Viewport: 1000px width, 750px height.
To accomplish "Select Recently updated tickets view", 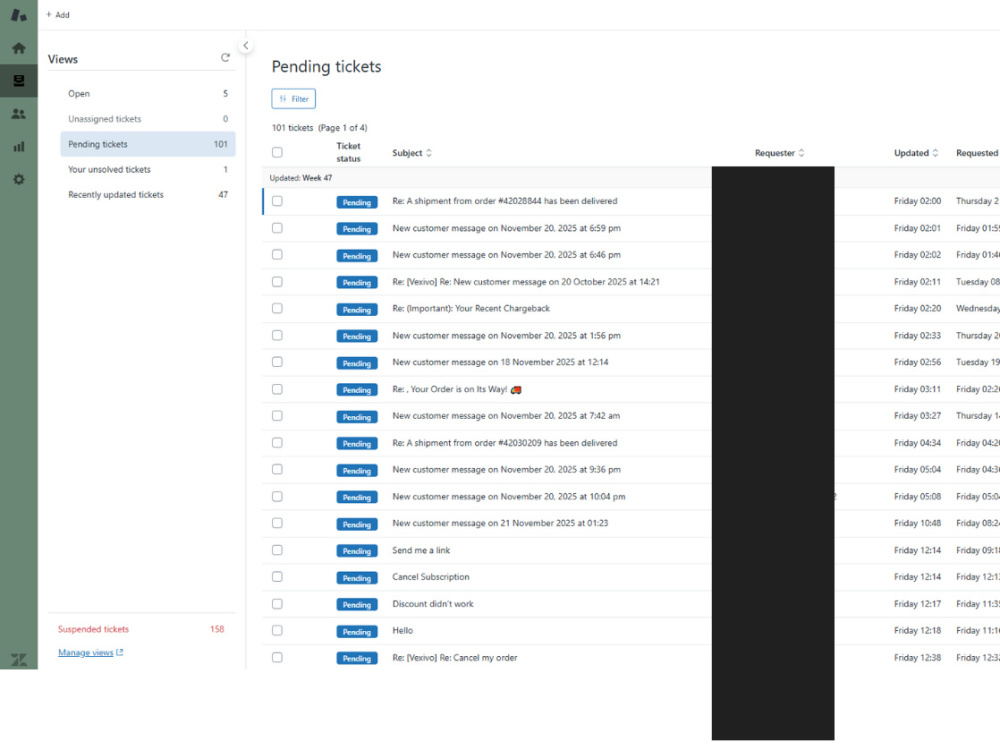I will tap(148, 195).
